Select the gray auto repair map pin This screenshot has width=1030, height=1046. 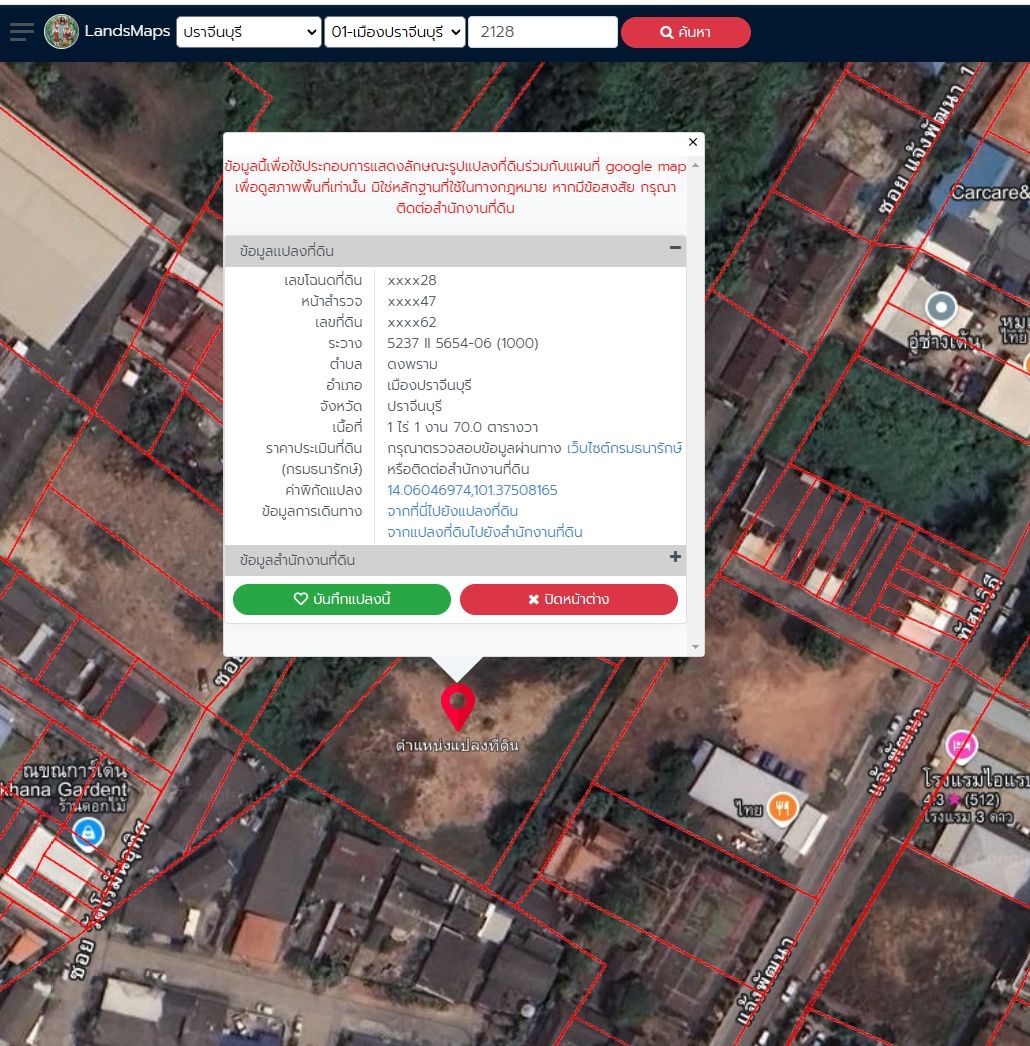tap(941, 309)
